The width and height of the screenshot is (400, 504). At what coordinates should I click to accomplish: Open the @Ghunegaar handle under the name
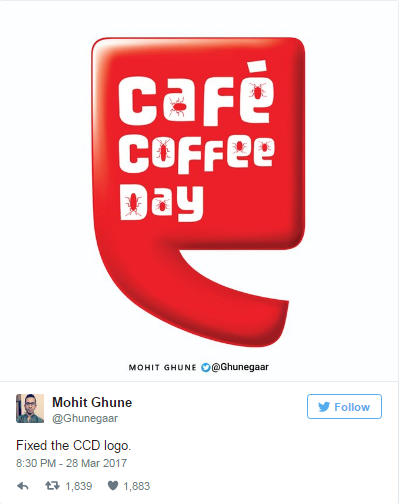coord(85,418)
